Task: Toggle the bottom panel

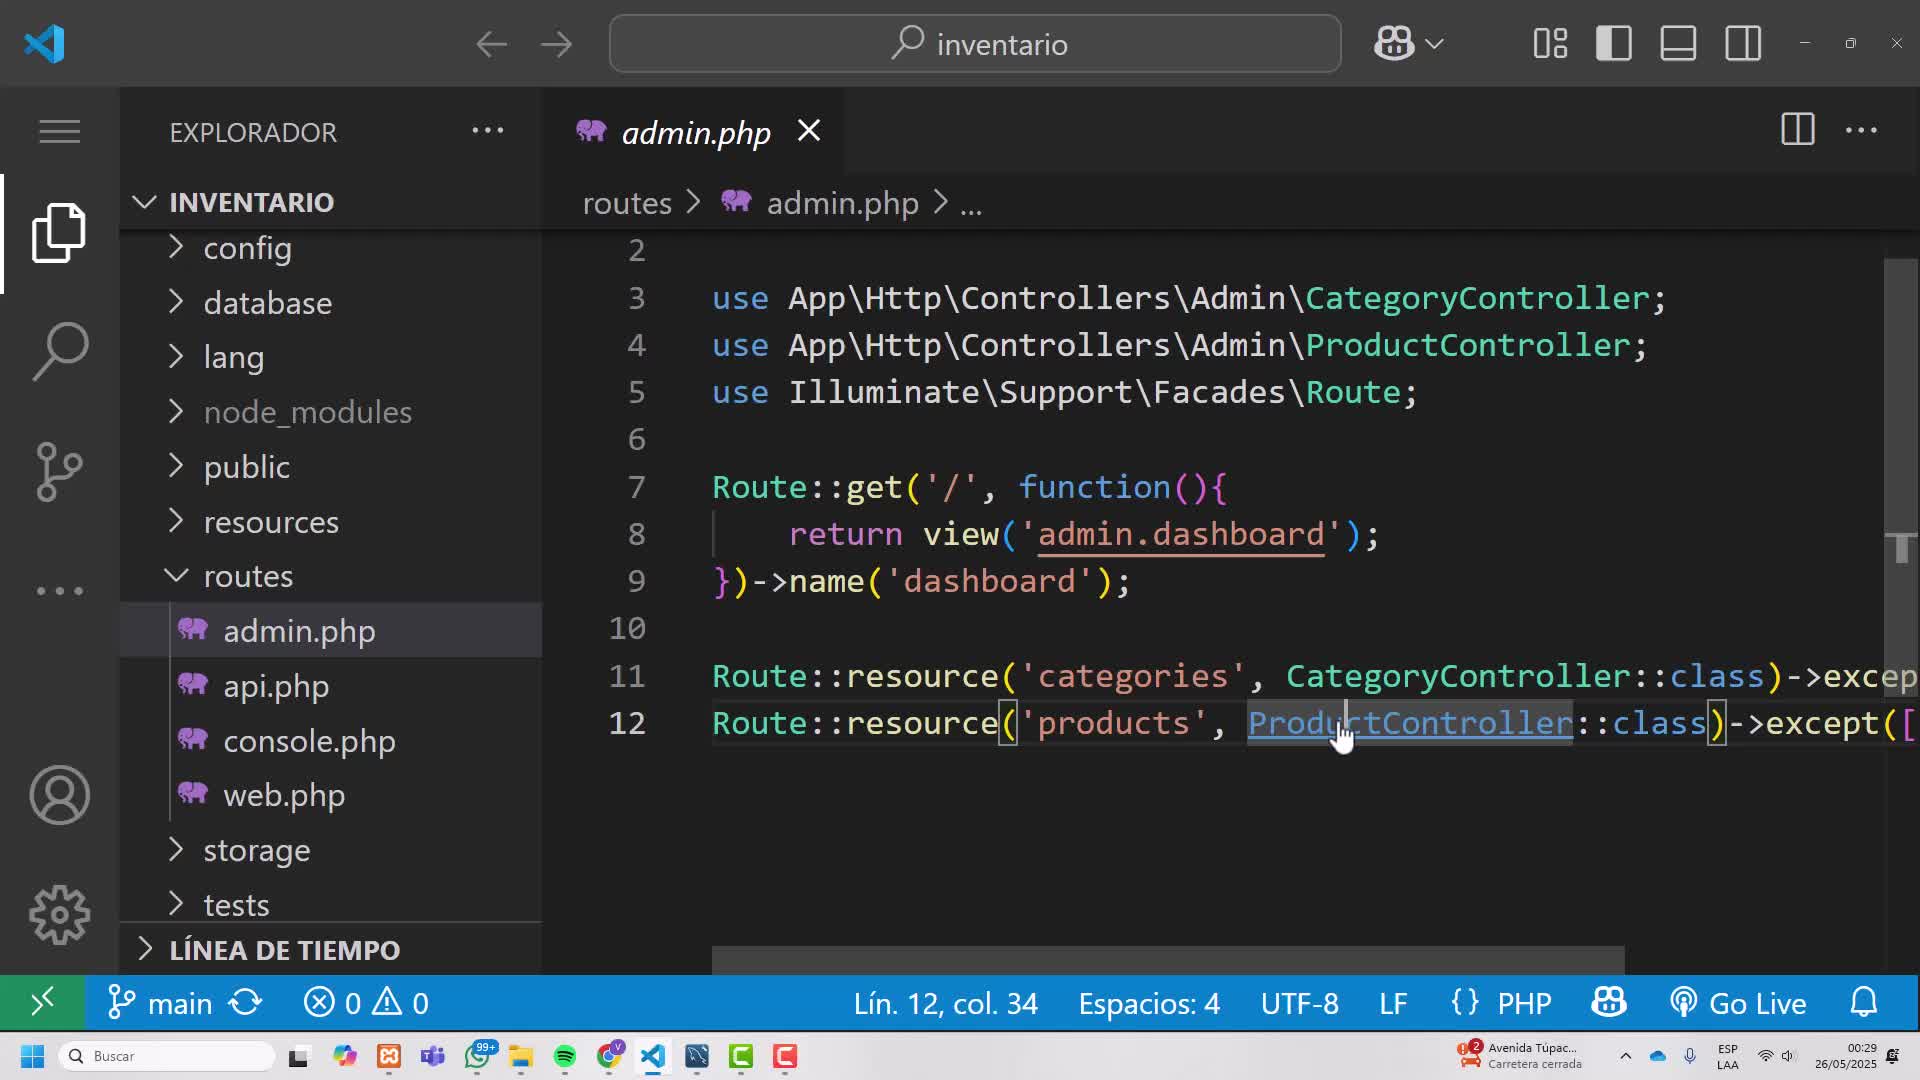Action: click(x=1678, y=44)
